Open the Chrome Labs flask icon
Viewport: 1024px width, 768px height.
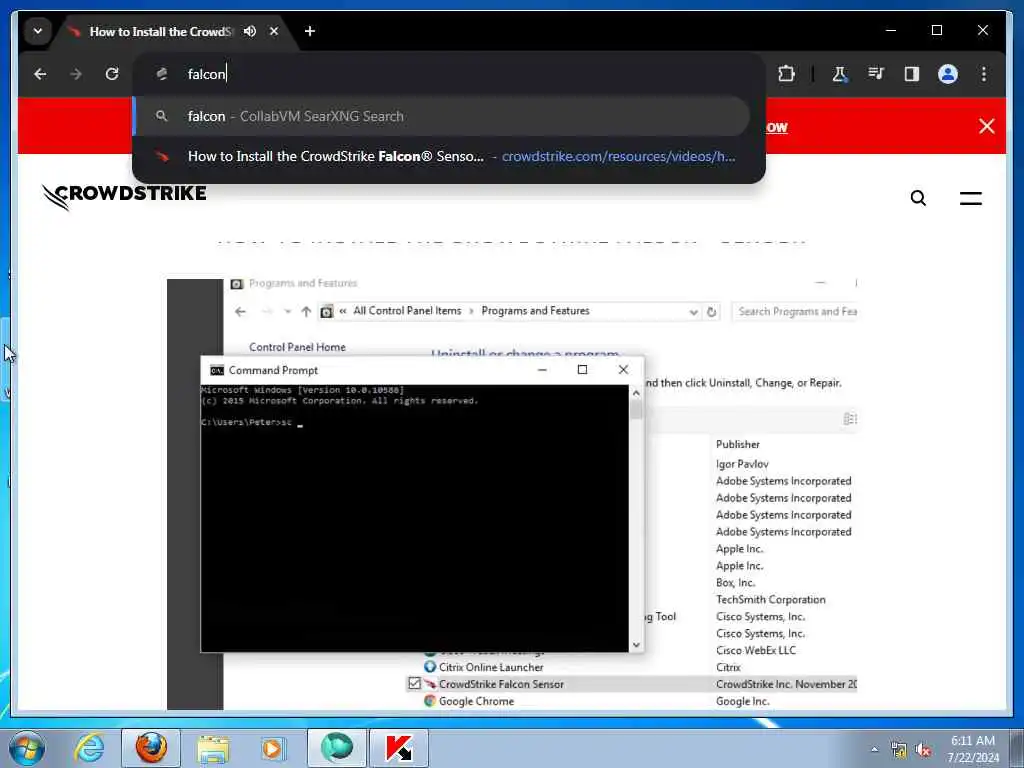[x=839, y=74]
